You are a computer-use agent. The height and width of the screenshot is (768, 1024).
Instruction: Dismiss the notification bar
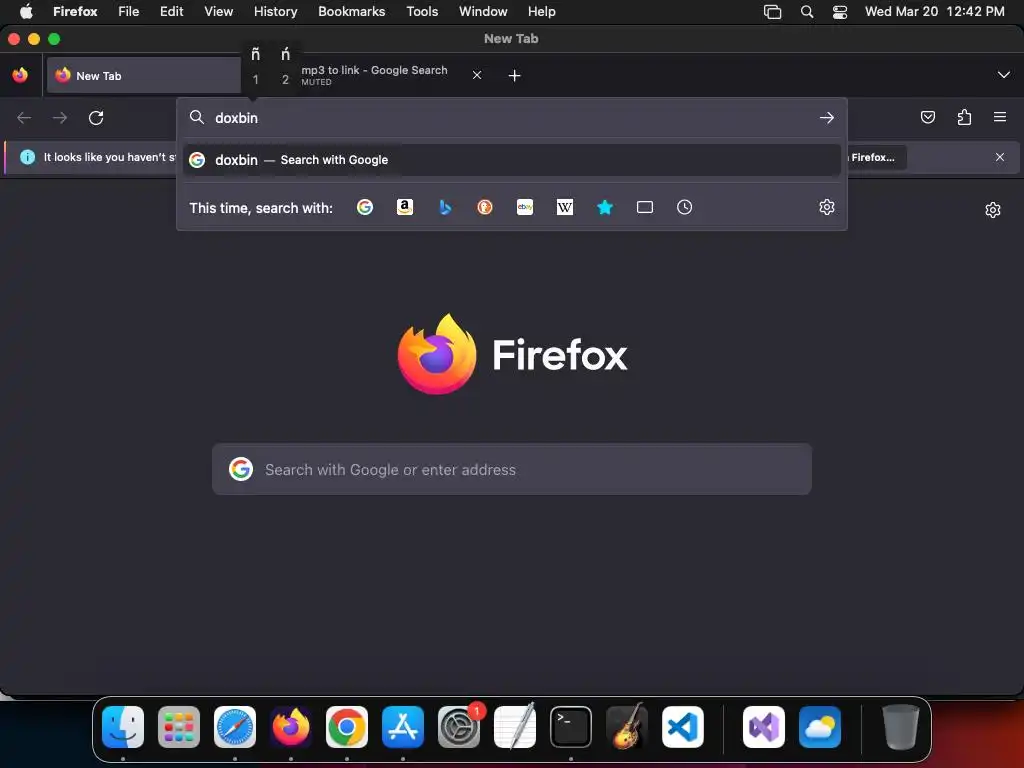pos(1000,157)
